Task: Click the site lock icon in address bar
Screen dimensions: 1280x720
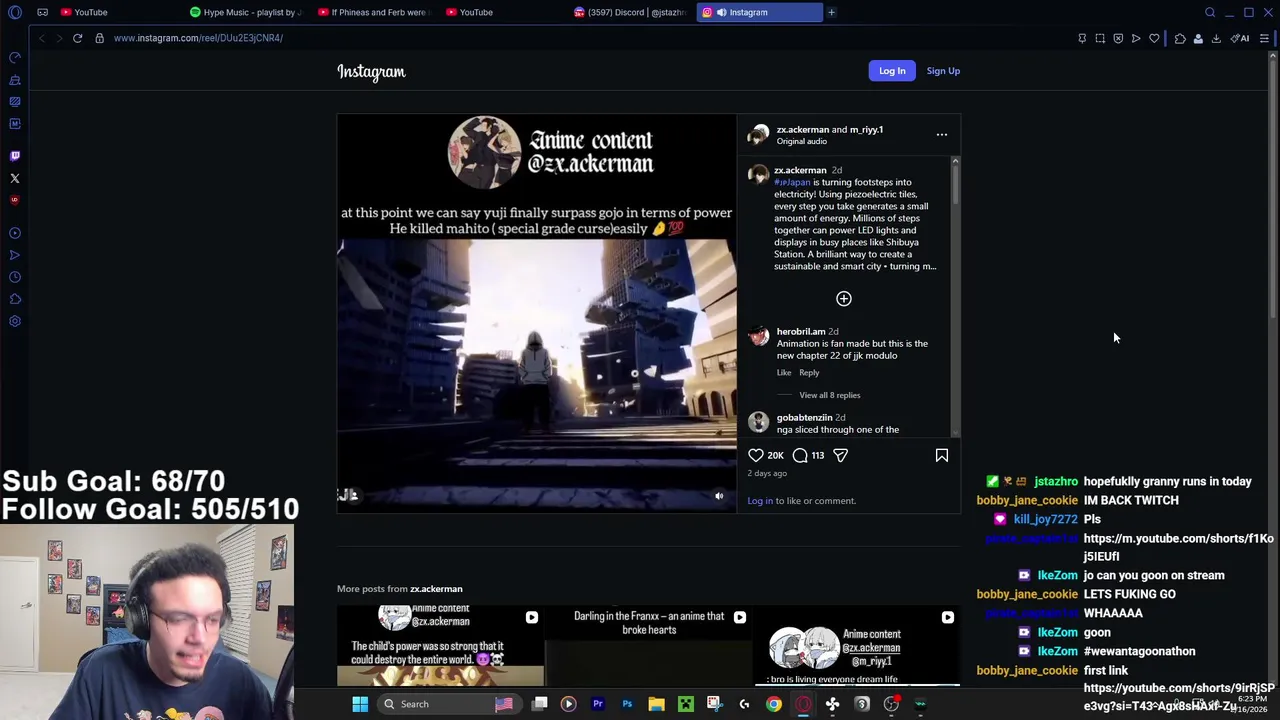Action: pyautogui.click(x=99, y=38)
